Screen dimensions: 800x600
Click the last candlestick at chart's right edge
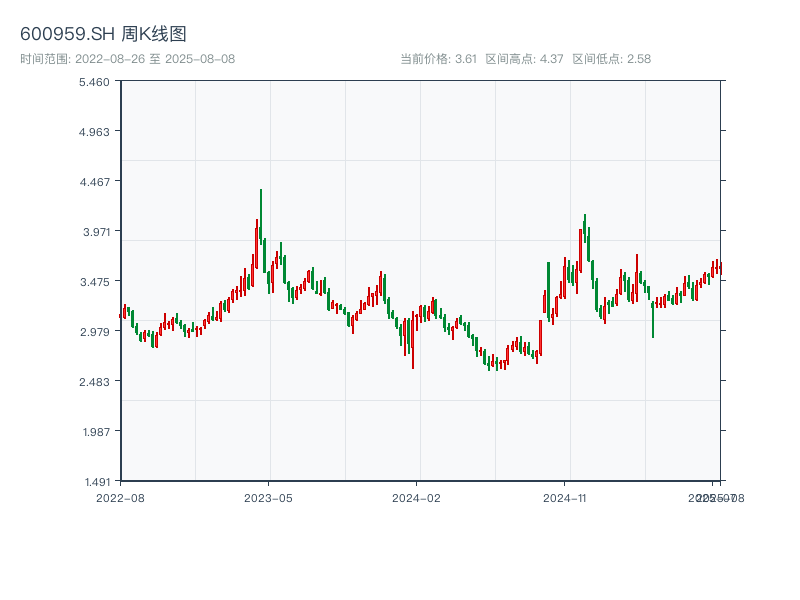(x=719, y=267)
